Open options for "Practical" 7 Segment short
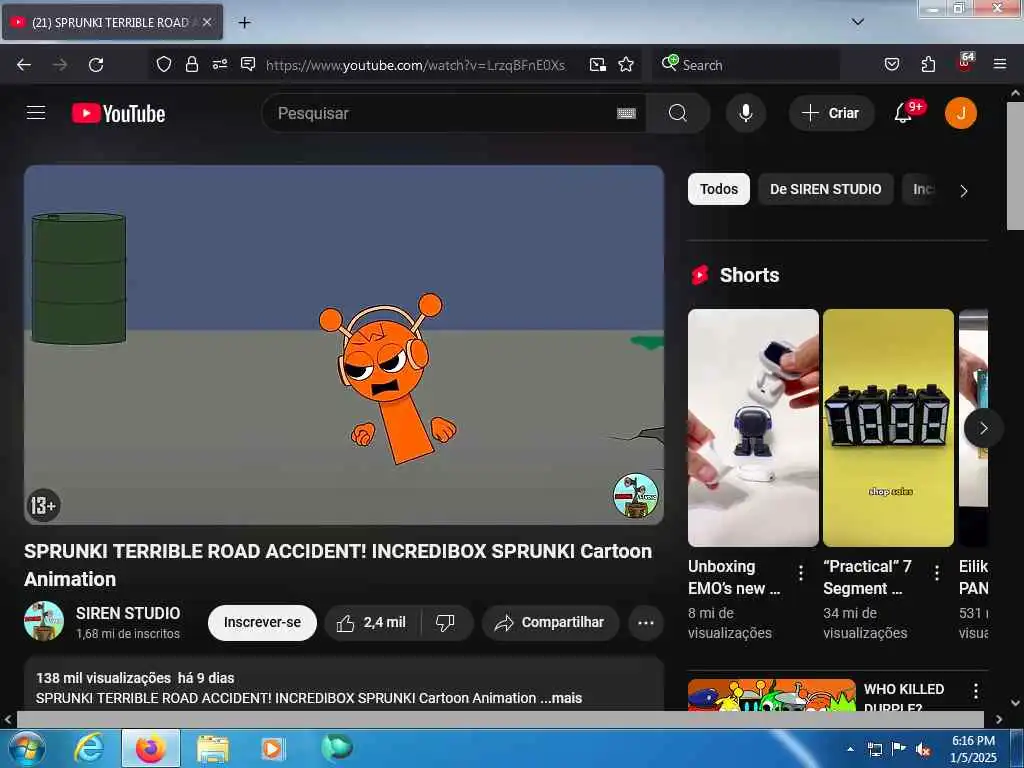This screenshot has width=1024, height=768. (936, 573)
